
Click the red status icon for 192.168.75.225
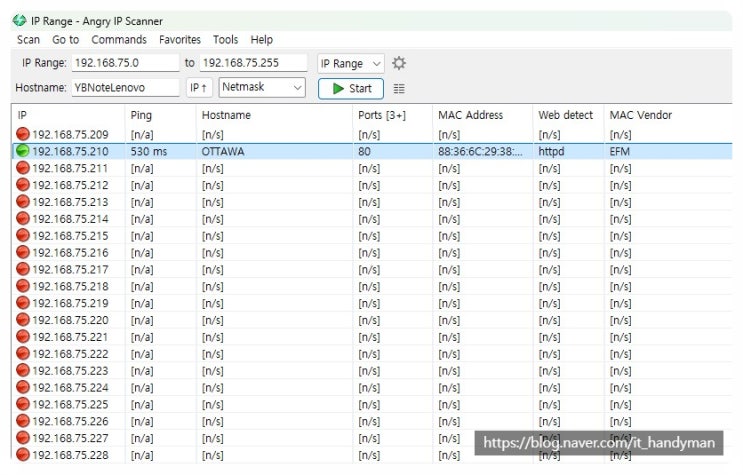22,404
